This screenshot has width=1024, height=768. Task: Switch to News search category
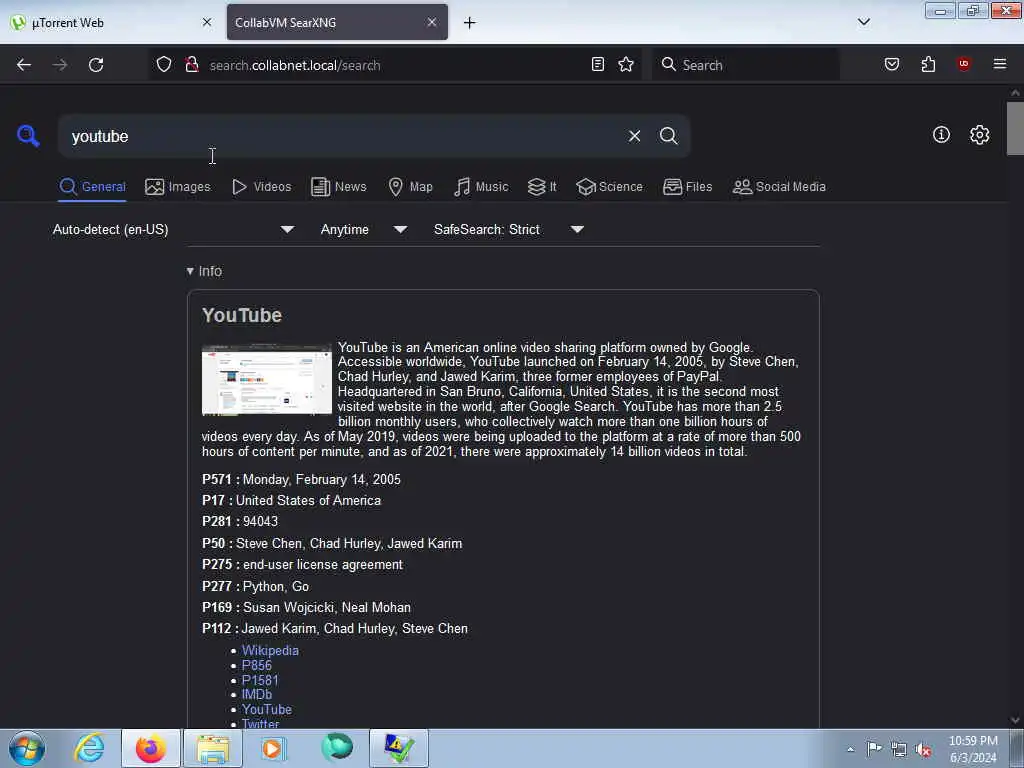point(338,187)
